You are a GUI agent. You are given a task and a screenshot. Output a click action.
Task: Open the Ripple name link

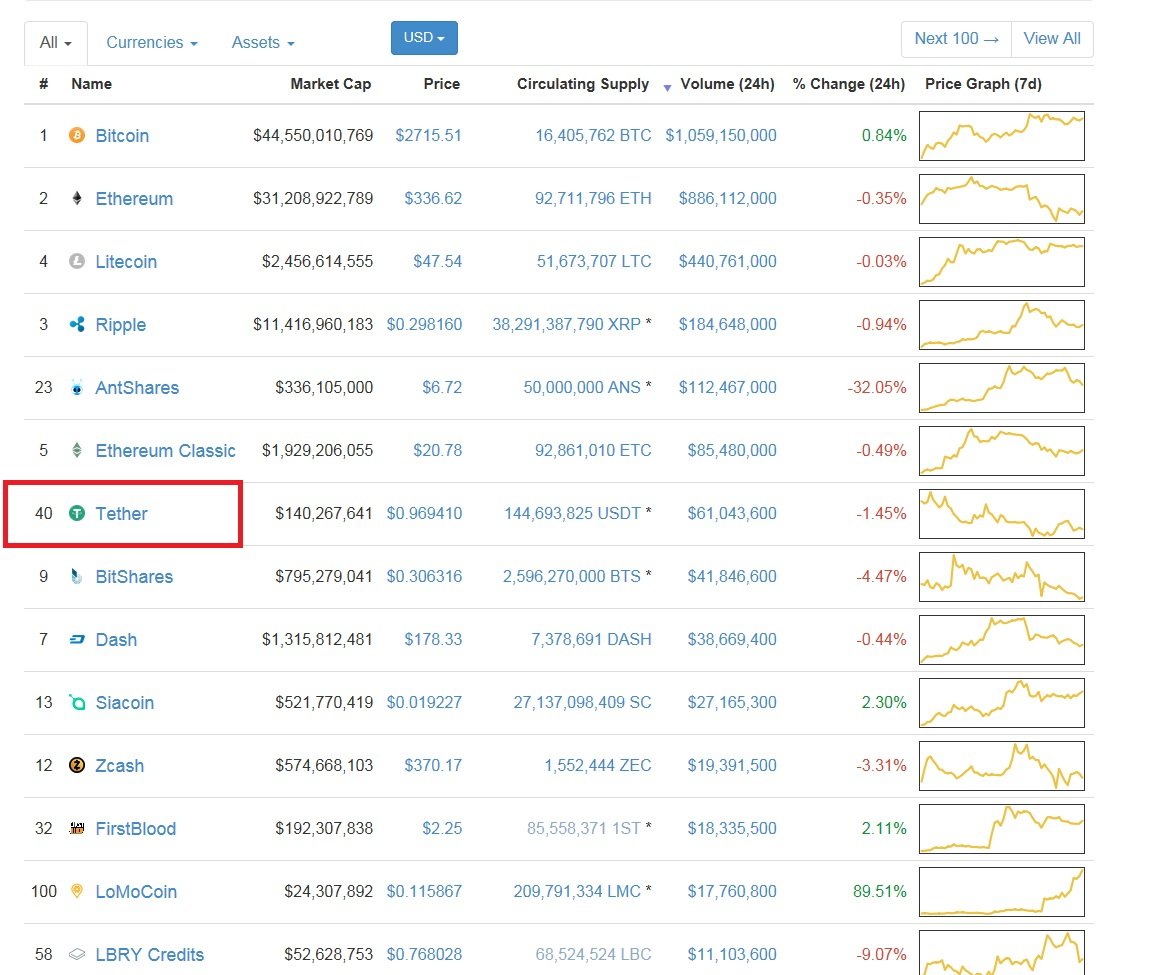[121, 324]
